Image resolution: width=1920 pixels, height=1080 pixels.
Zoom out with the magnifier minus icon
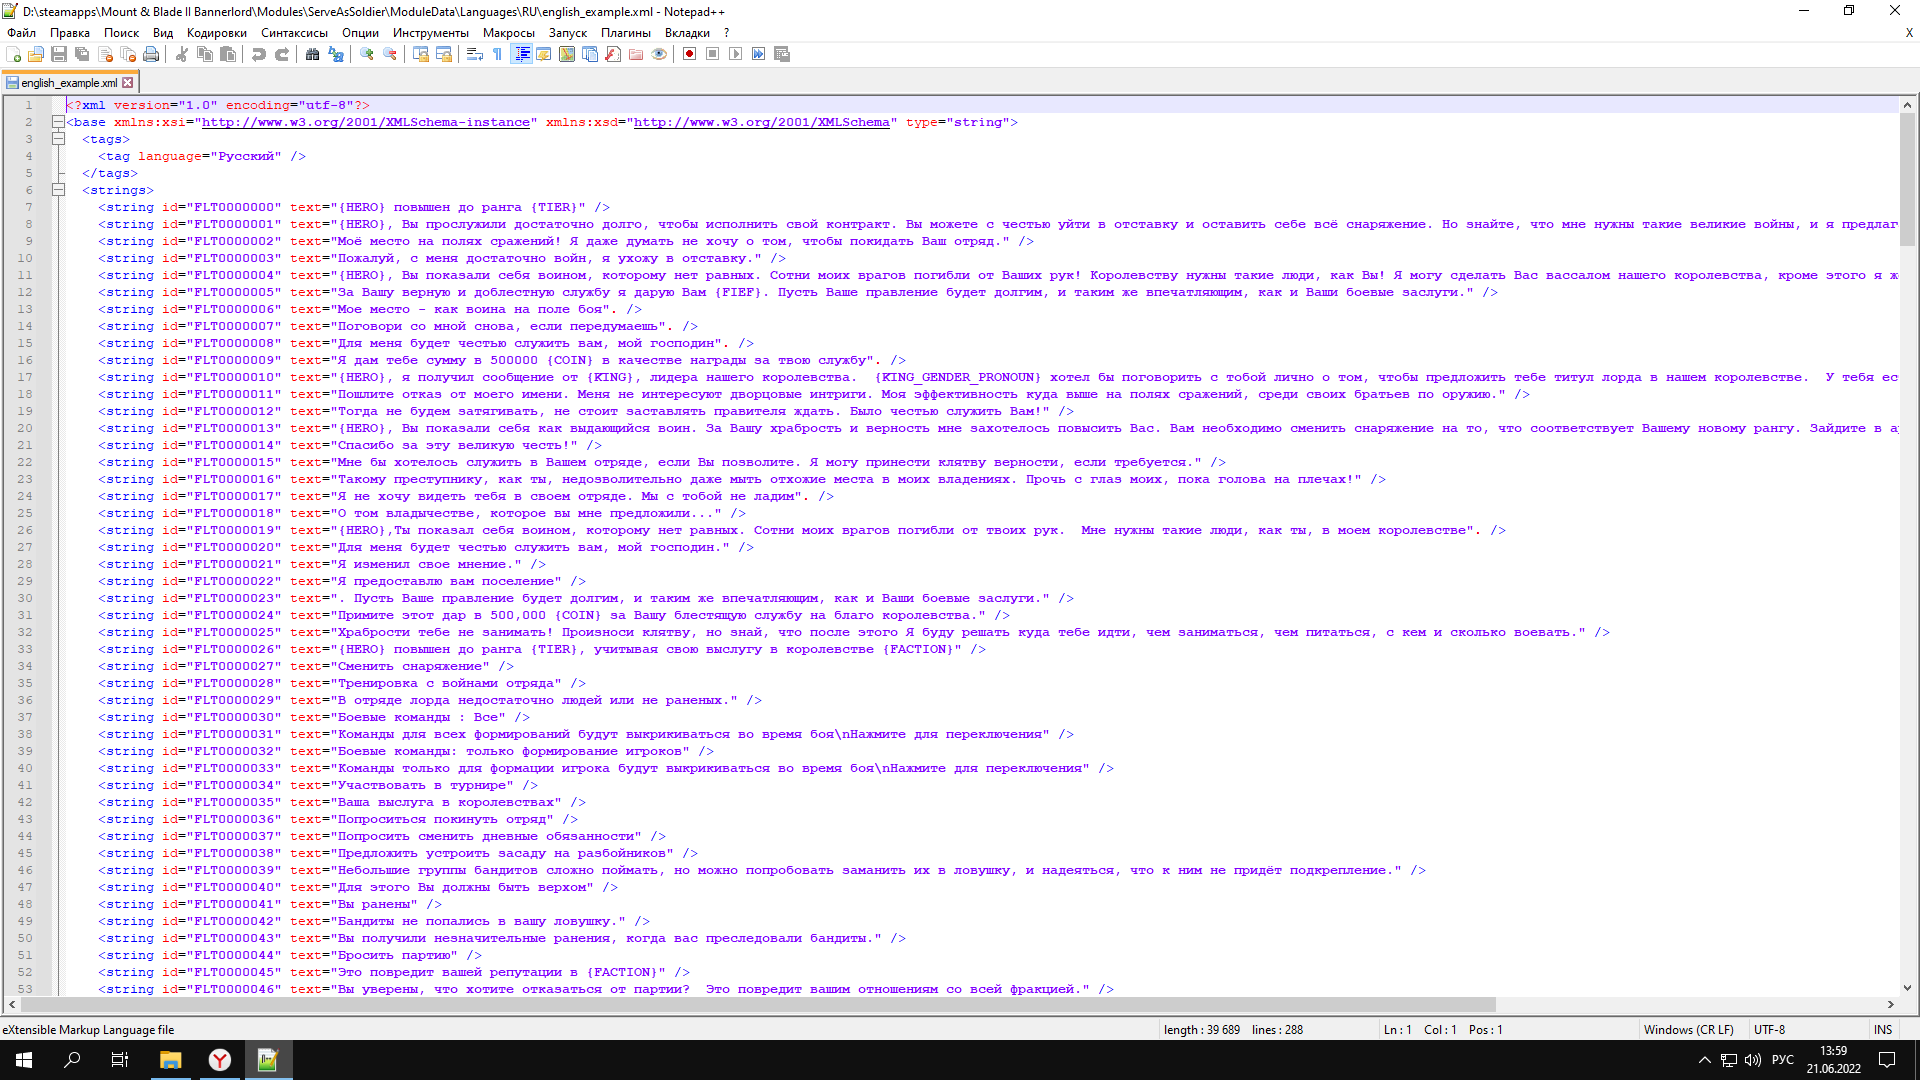pyautogui.click(x=390, y=54)
